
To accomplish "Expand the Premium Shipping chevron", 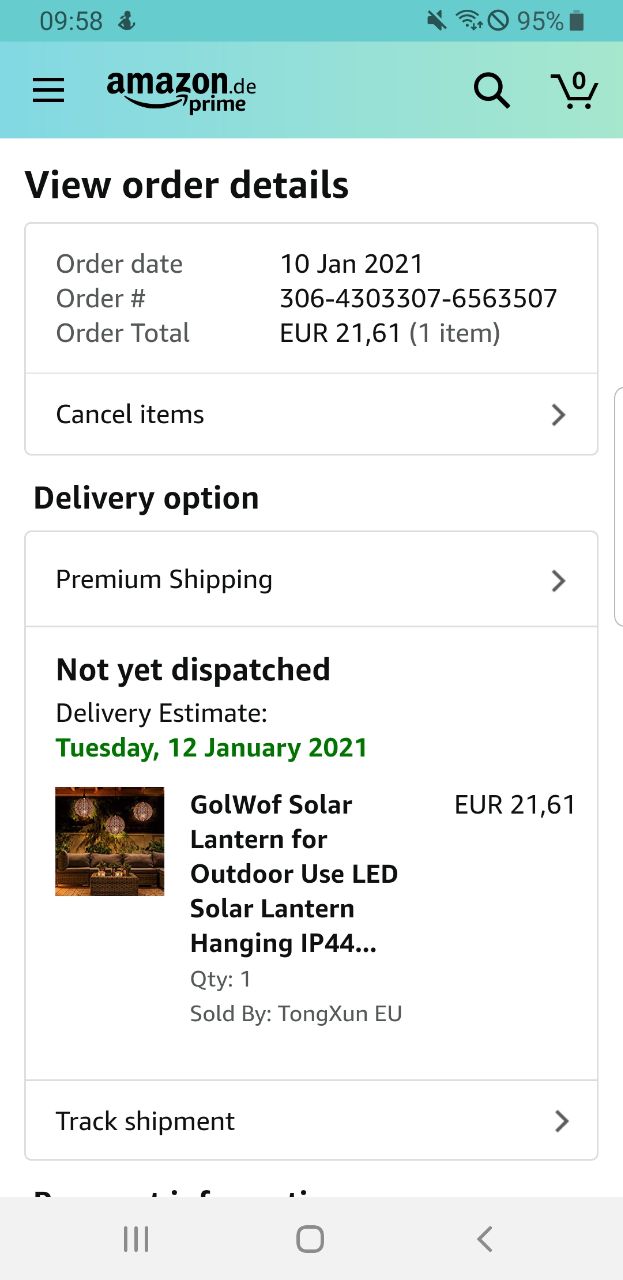I will tap(558, 581).
